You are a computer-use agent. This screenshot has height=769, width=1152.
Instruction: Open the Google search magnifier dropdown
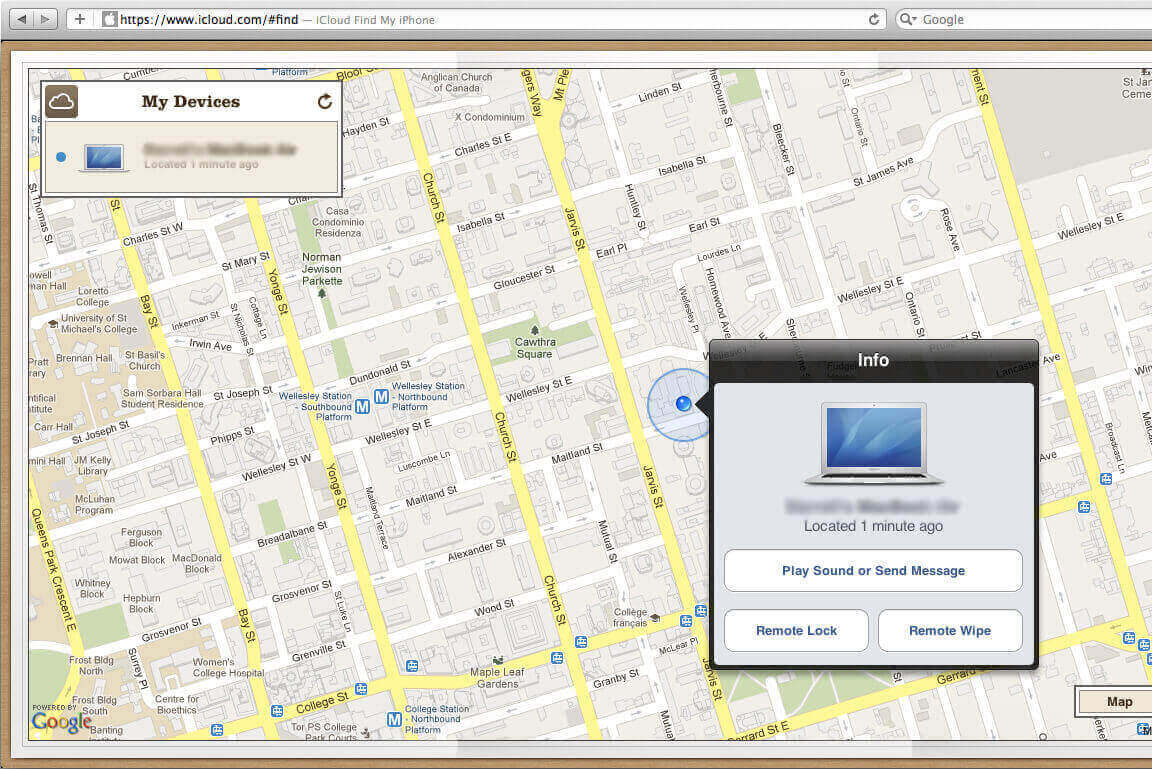coord(909,19)
